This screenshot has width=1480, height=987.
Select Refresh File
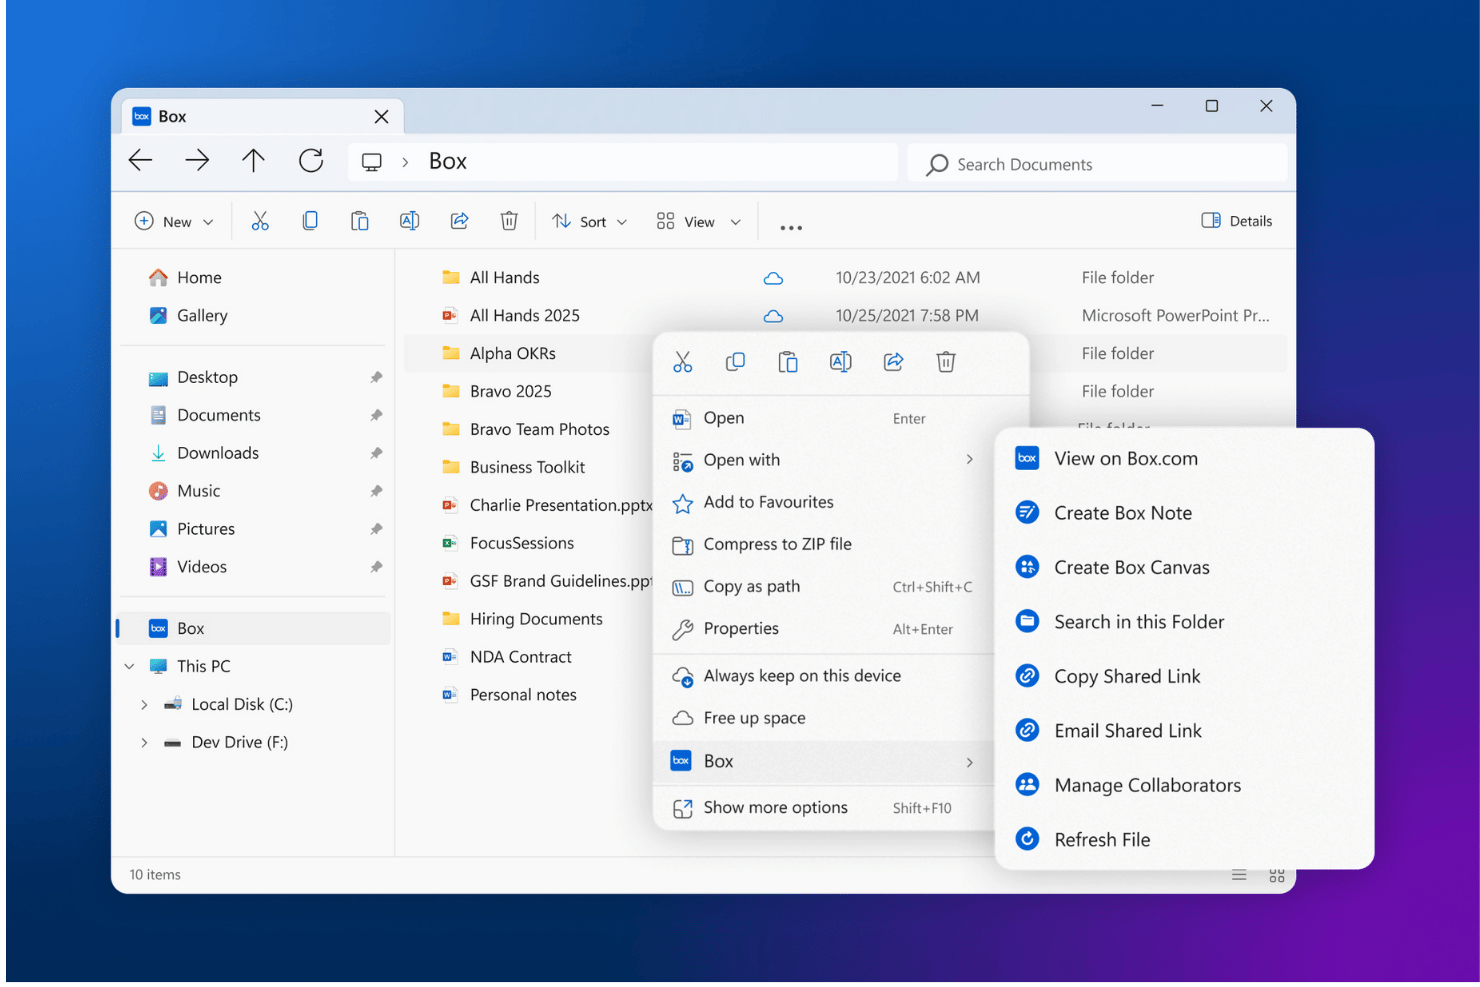point(1184,840)
